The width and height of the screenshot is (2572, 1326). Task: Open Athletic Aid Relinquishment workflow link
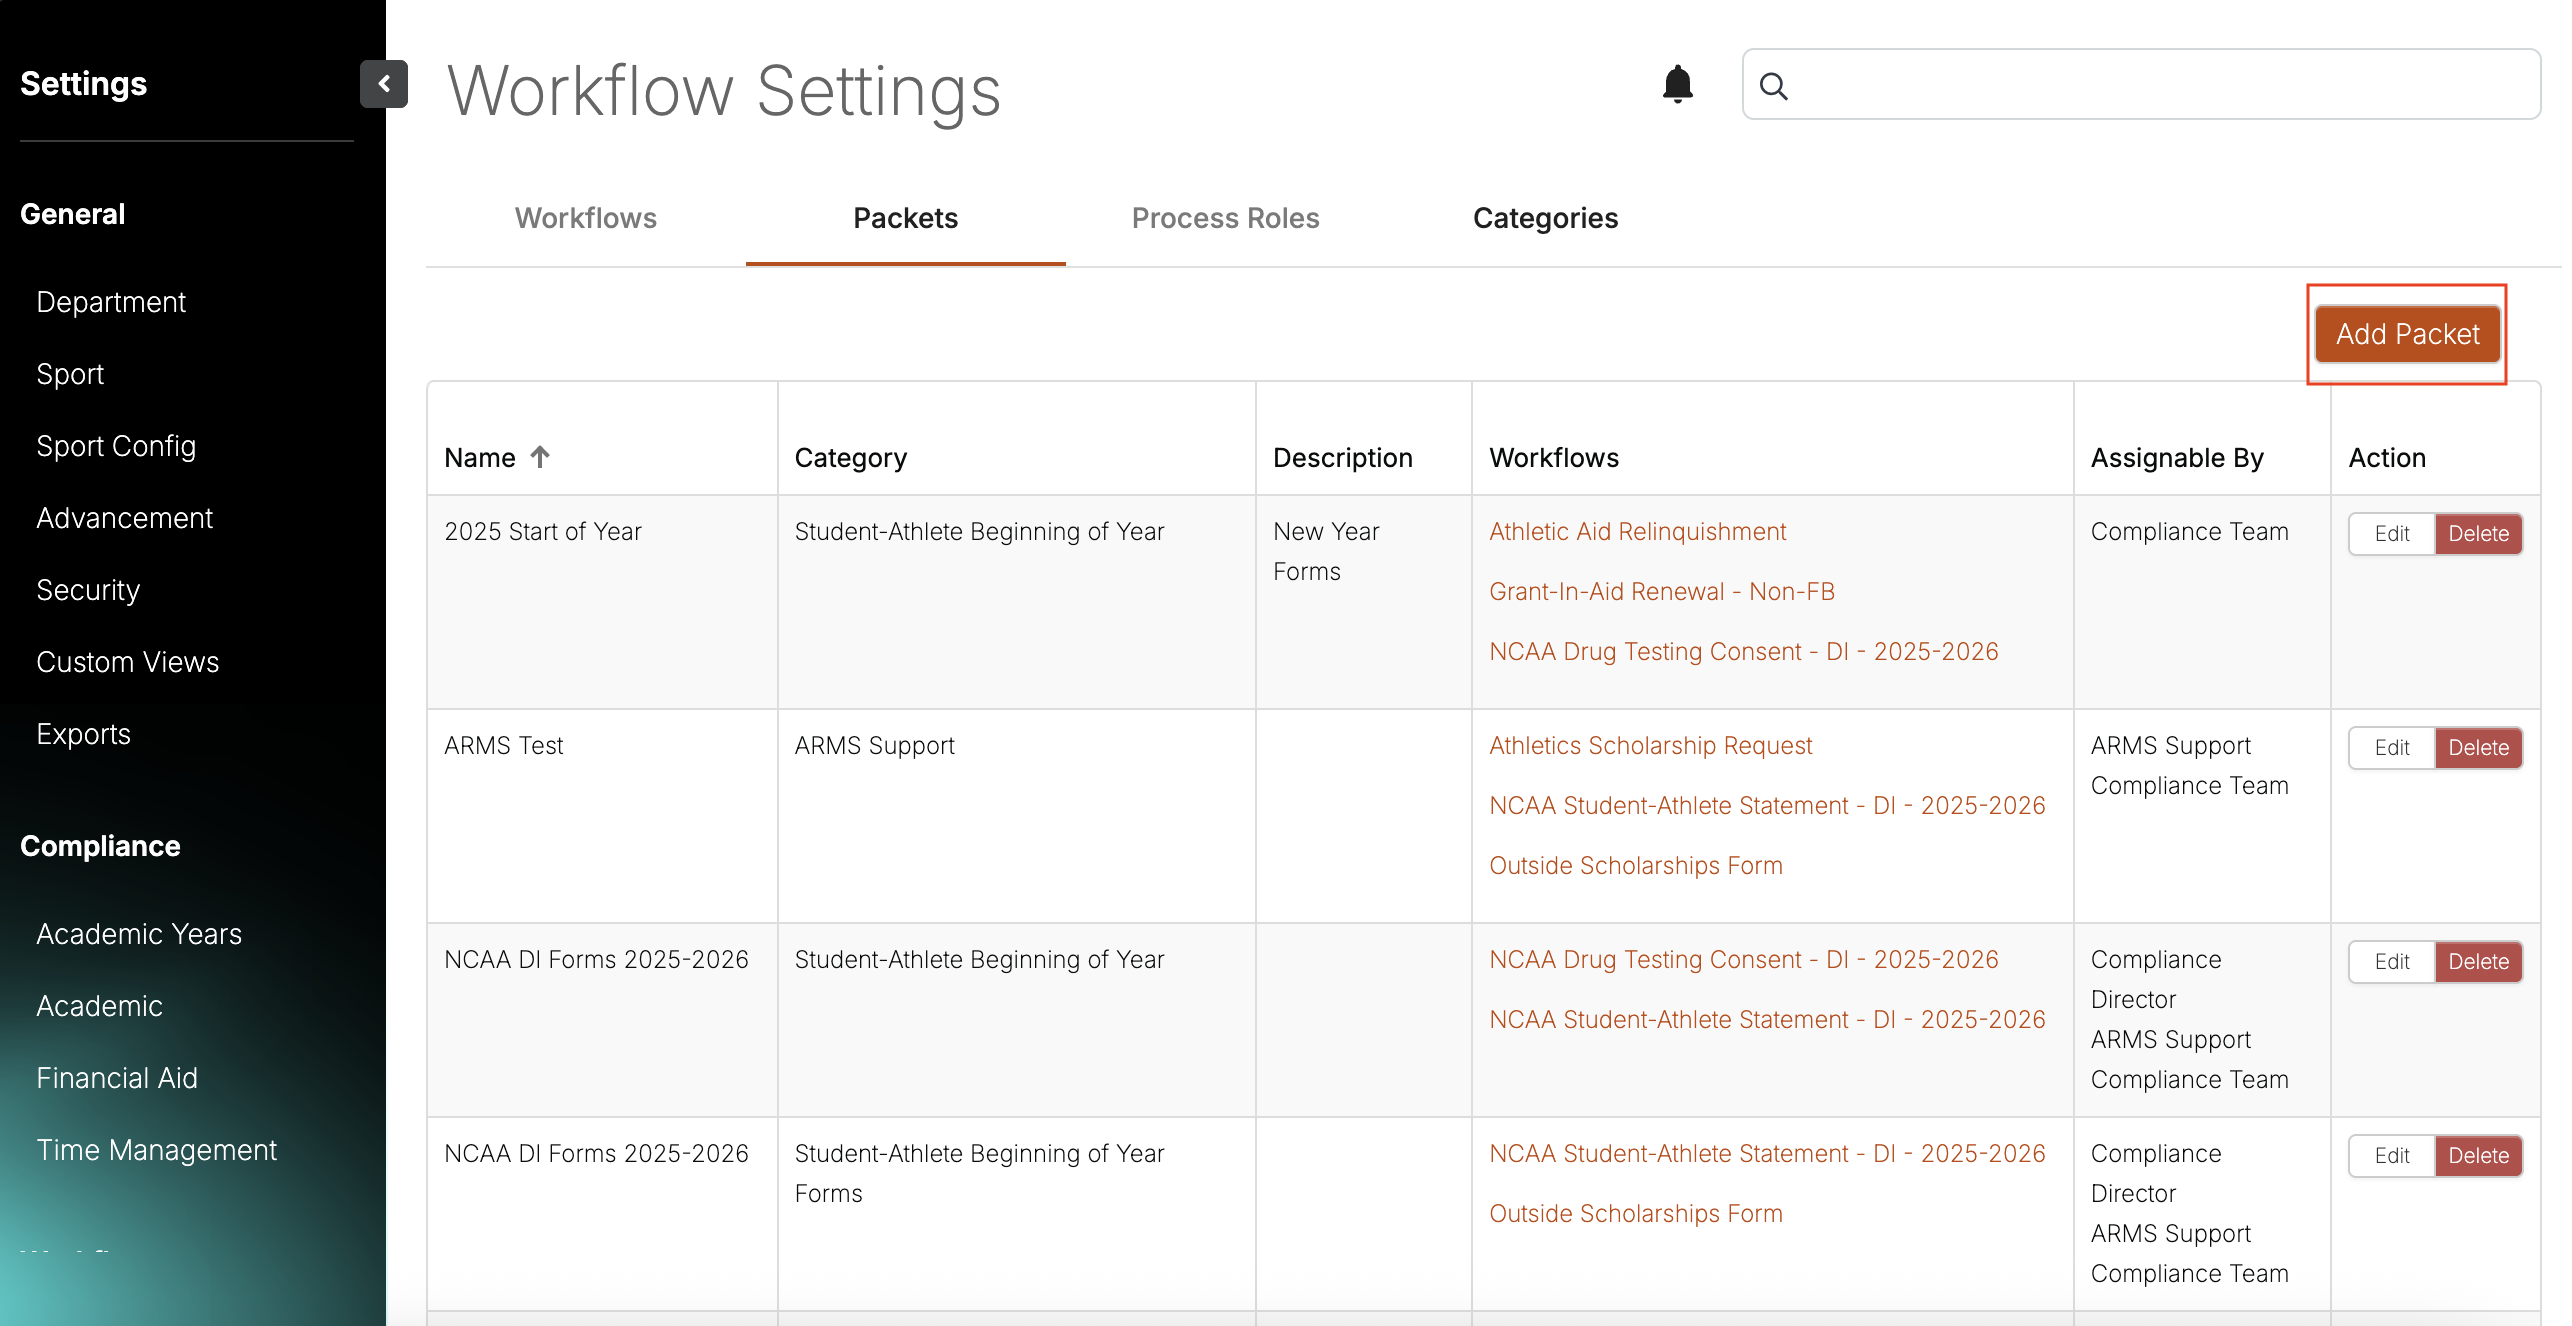click(1637, 532)
